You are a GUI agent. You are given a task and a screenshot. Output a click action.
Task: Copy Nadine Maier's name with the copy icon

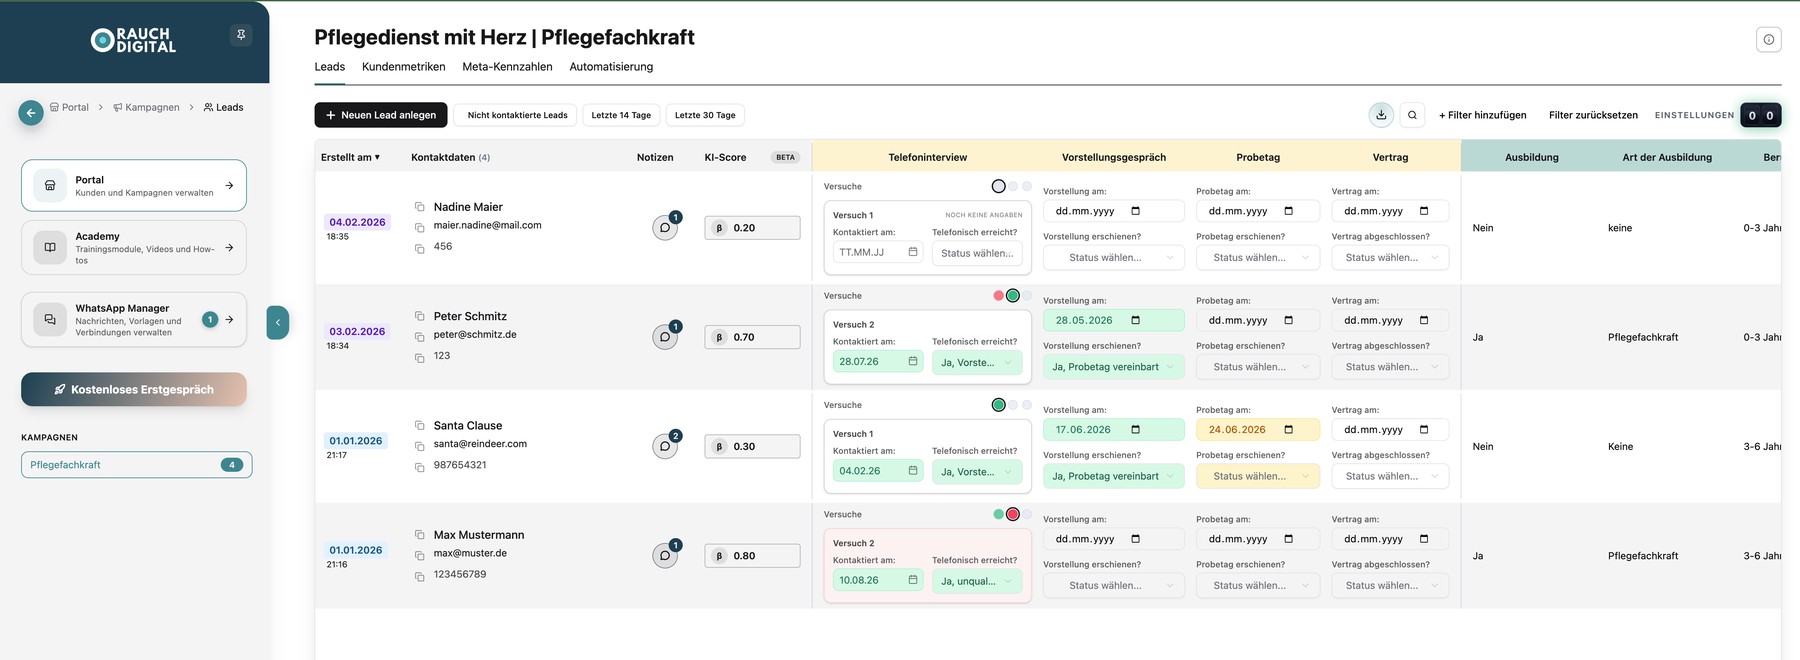pyautogui.click(x=420, y=207)
